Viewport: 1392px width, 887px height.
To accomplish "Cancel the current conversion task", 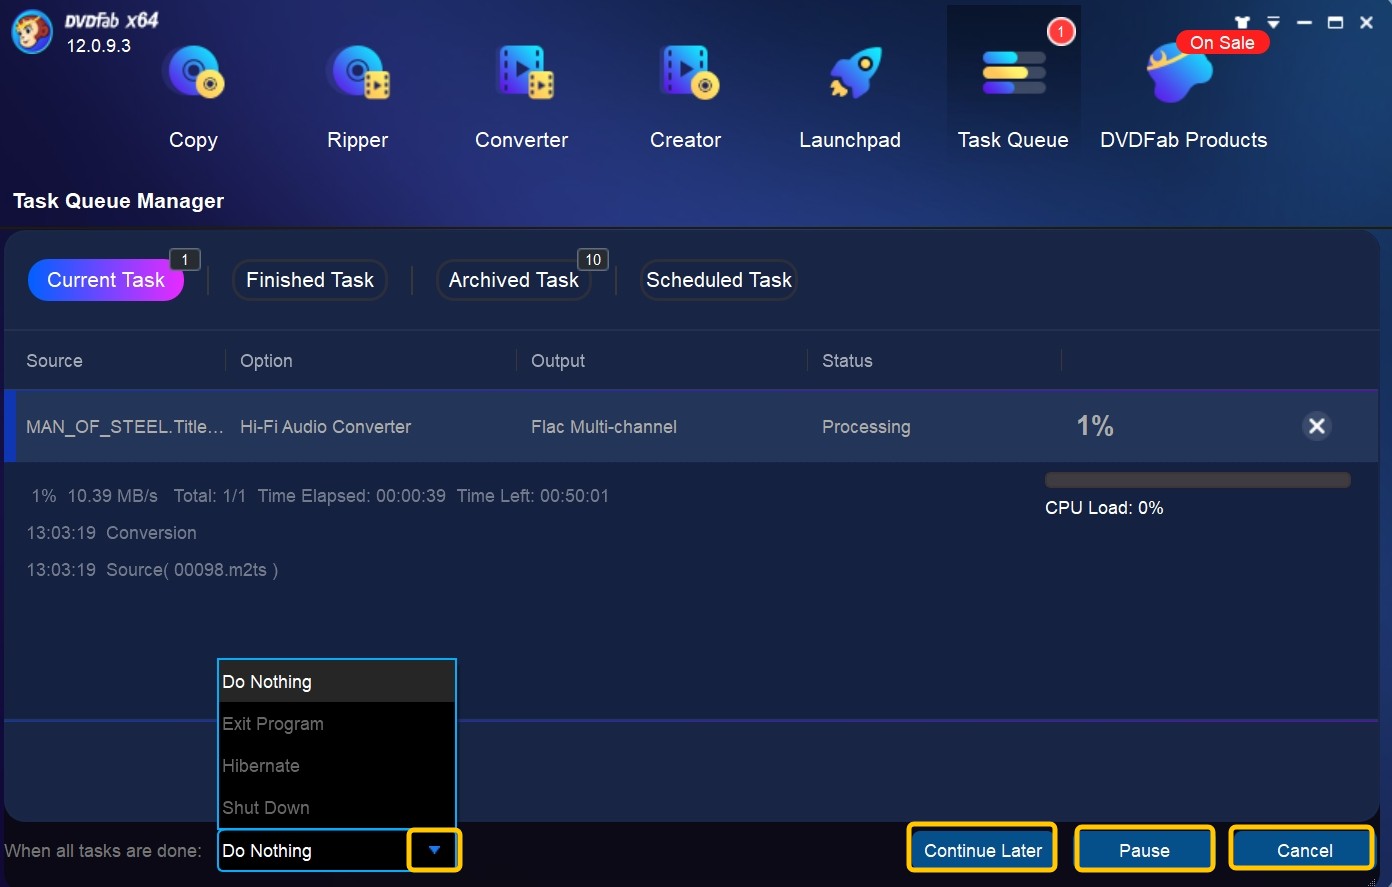I will 1303,850.
